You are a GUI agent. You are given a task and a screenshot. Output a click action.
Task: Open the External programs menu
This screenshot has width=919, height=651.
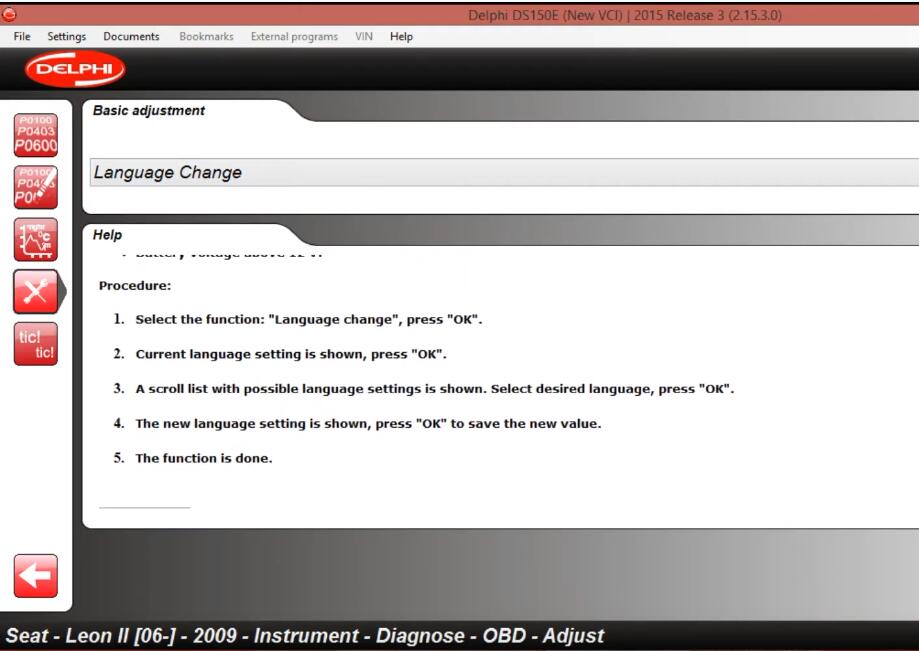click(x=294, y=36)
